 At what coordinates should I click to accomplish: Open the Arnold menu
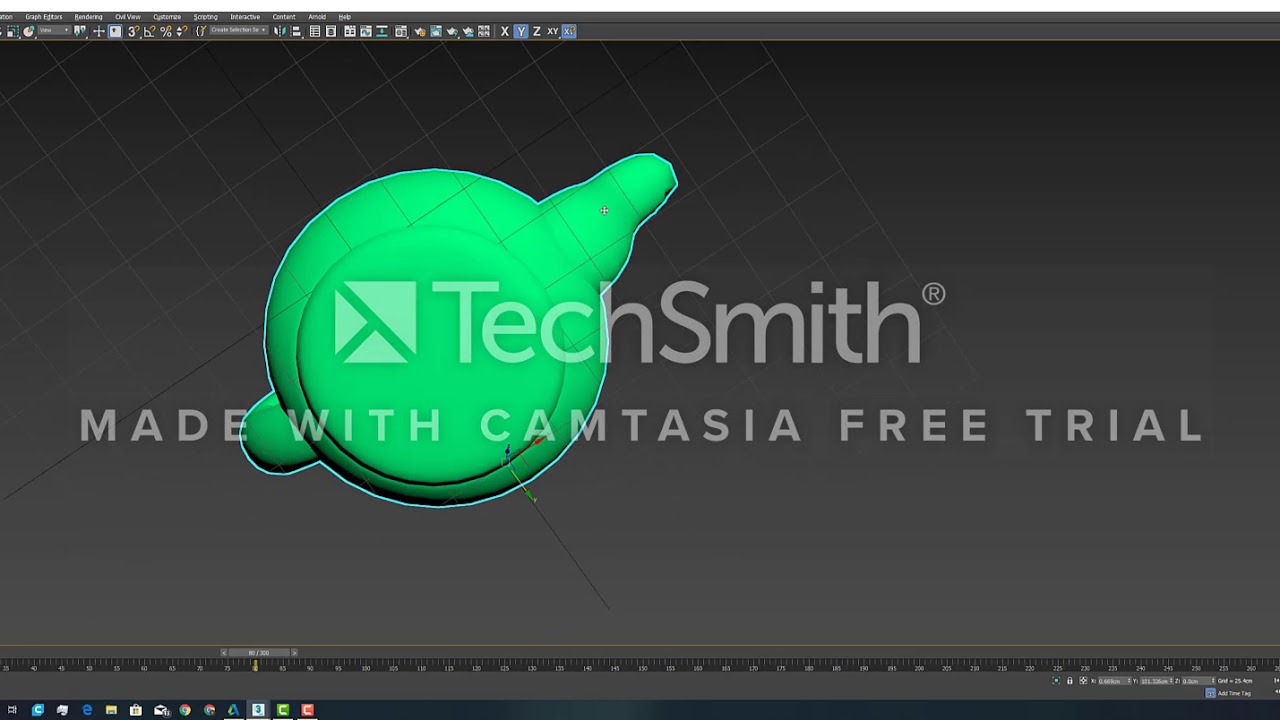tap(317, 17)
